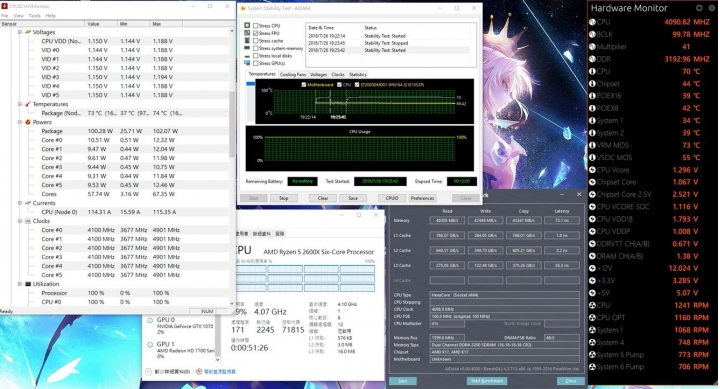Click the DDR row icon in Hardware Monitor

592,59
